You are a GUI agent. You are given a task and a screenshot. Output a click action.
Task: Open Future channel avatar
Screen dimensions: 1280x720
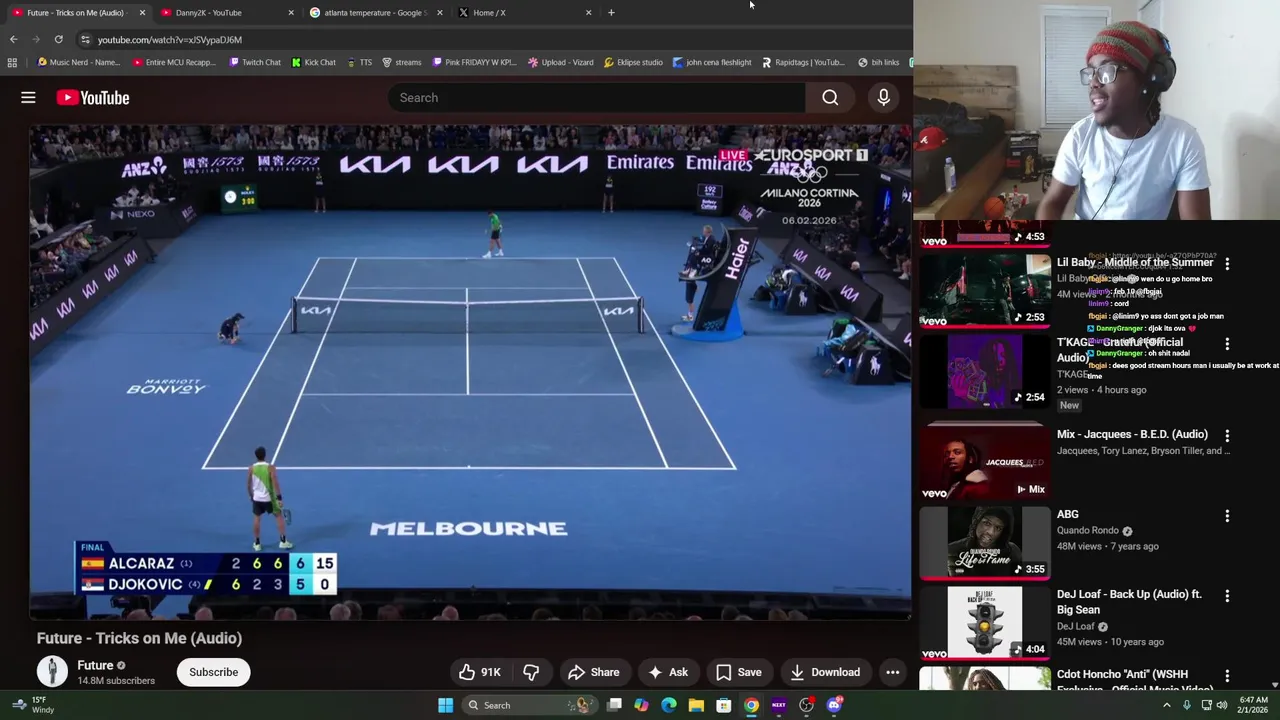(x=52, y=672)
